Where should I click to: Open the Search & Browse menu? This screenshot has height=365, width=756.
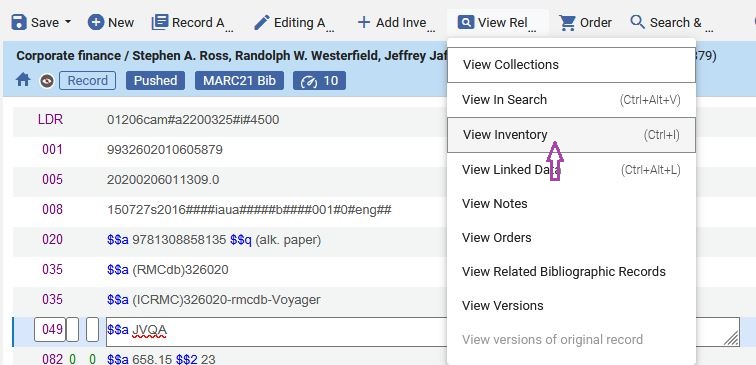click(673, 23)
